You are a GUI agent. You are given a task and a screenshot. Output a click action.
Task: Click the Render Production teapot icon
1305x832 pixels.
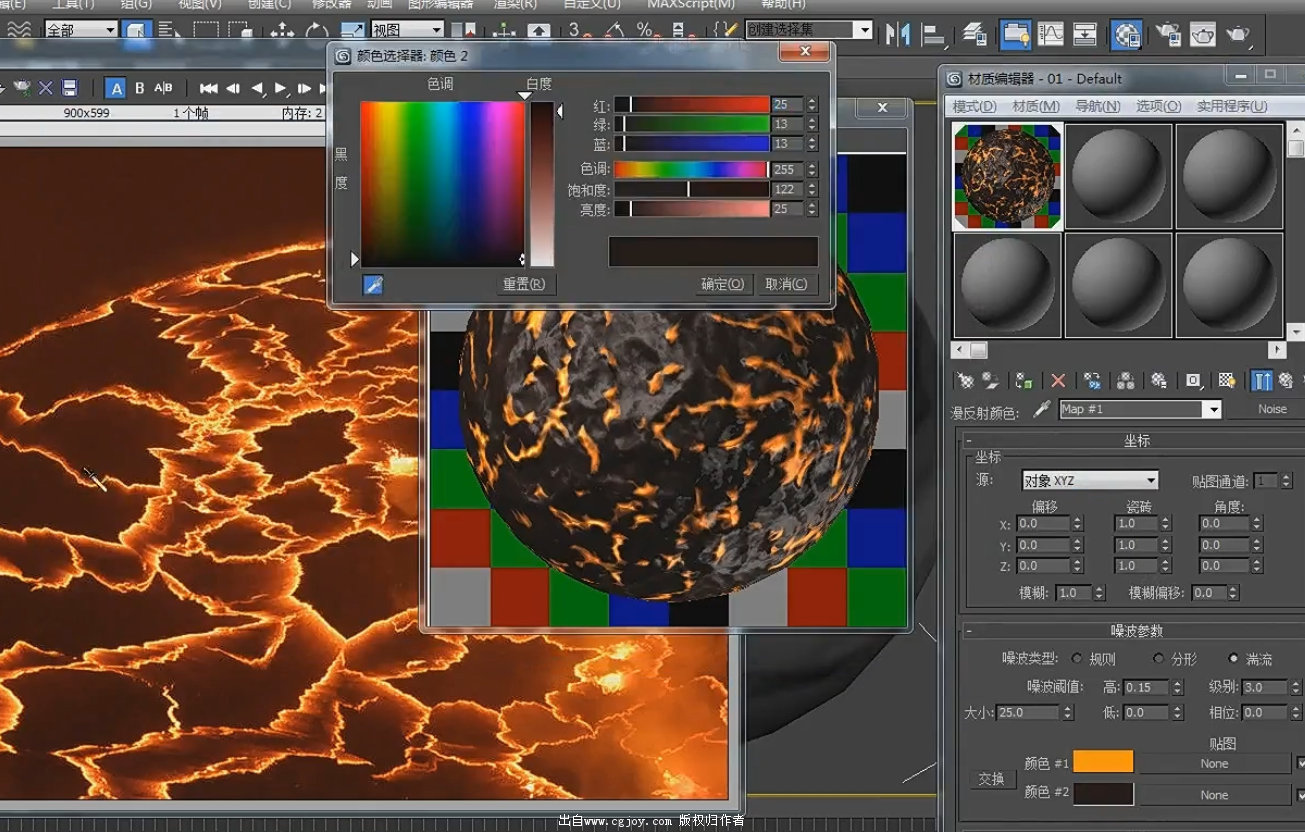point(1238,34)
